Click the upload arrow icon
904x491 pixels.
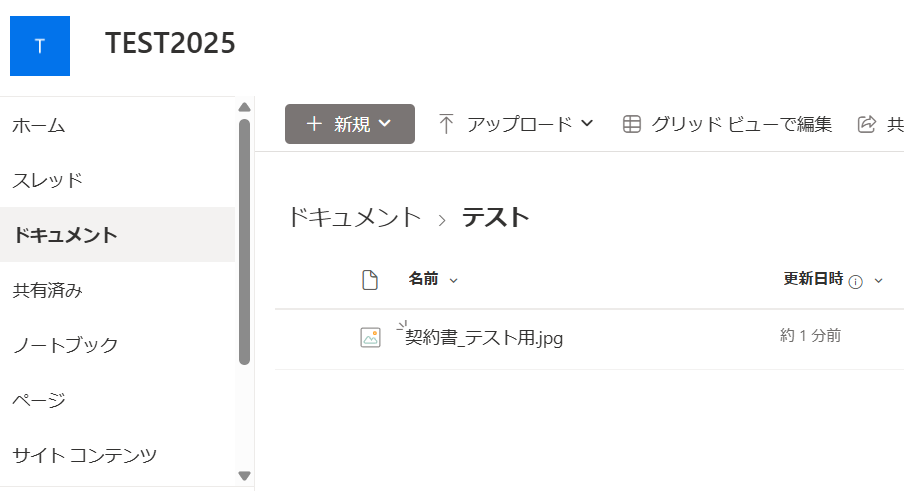446,124
